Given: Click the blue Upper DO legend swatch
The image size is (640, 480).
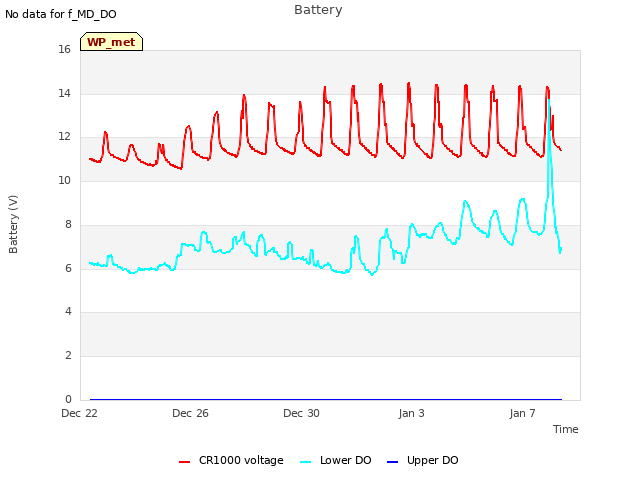Looking at the screenshot, I should [x=392, y=462].
